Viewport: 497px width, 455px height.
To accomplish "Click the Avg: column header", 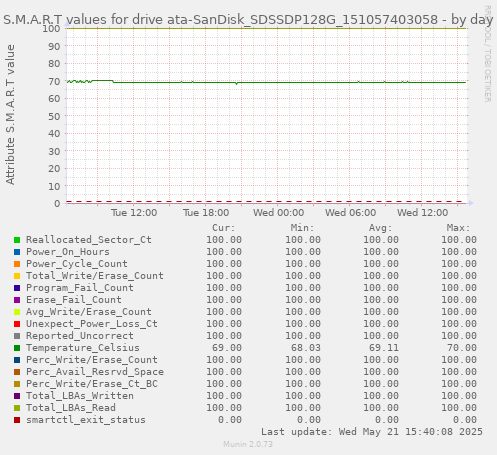I will coord(380,228).
